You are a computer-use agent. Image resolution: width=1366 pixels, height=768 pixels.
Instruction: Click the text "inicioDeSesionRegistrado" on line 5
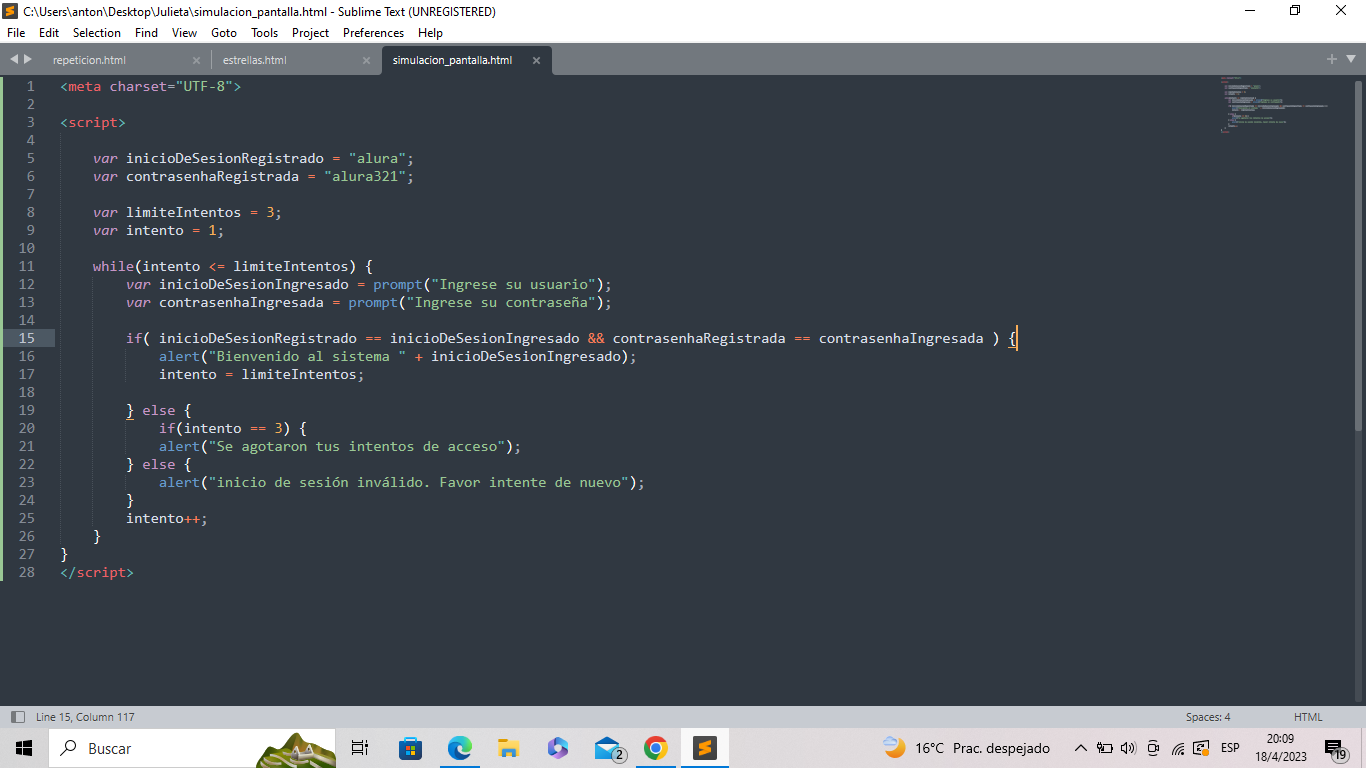coord(225,158)
